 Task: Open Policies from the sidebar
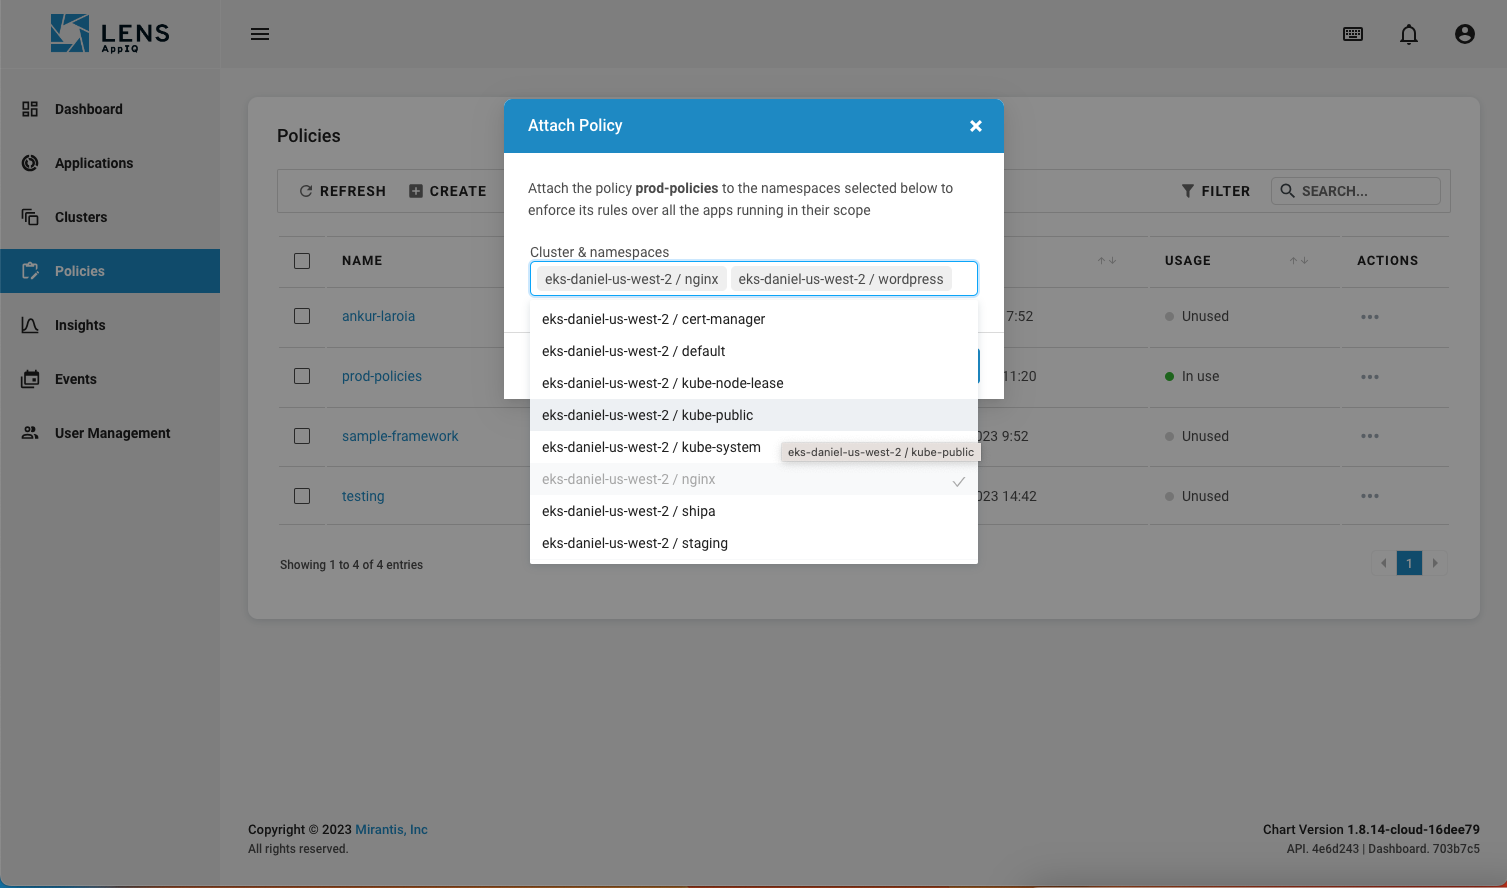pyautogui.click(x=110, y=271)
